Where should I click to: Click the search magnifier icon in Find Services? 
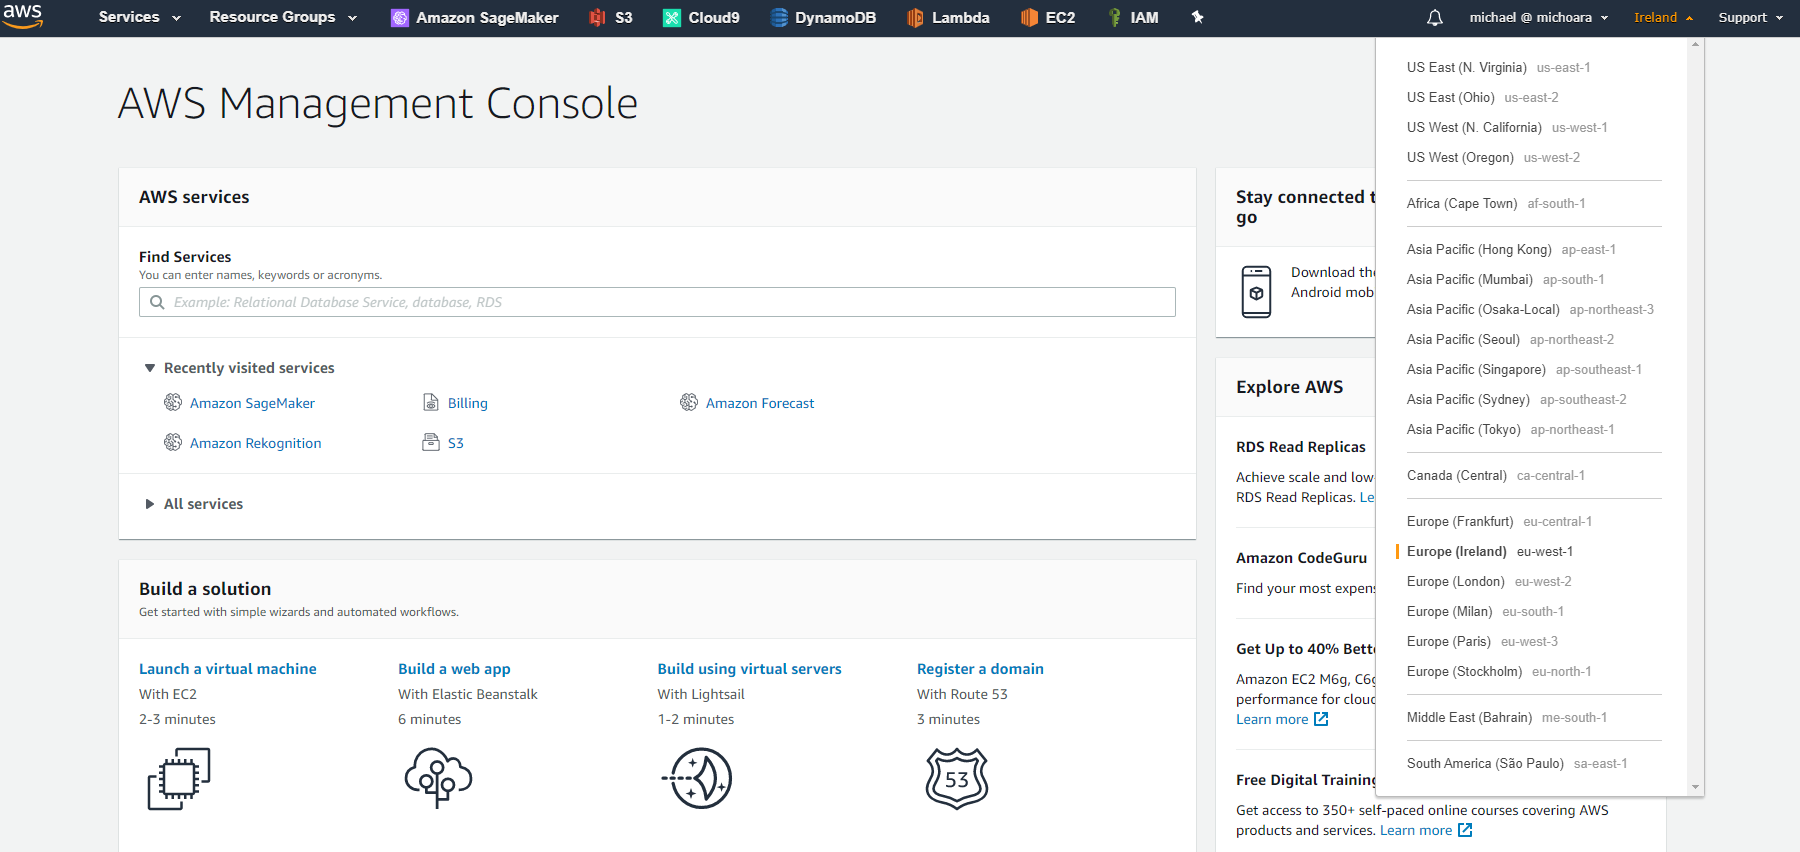coord(157,302)
